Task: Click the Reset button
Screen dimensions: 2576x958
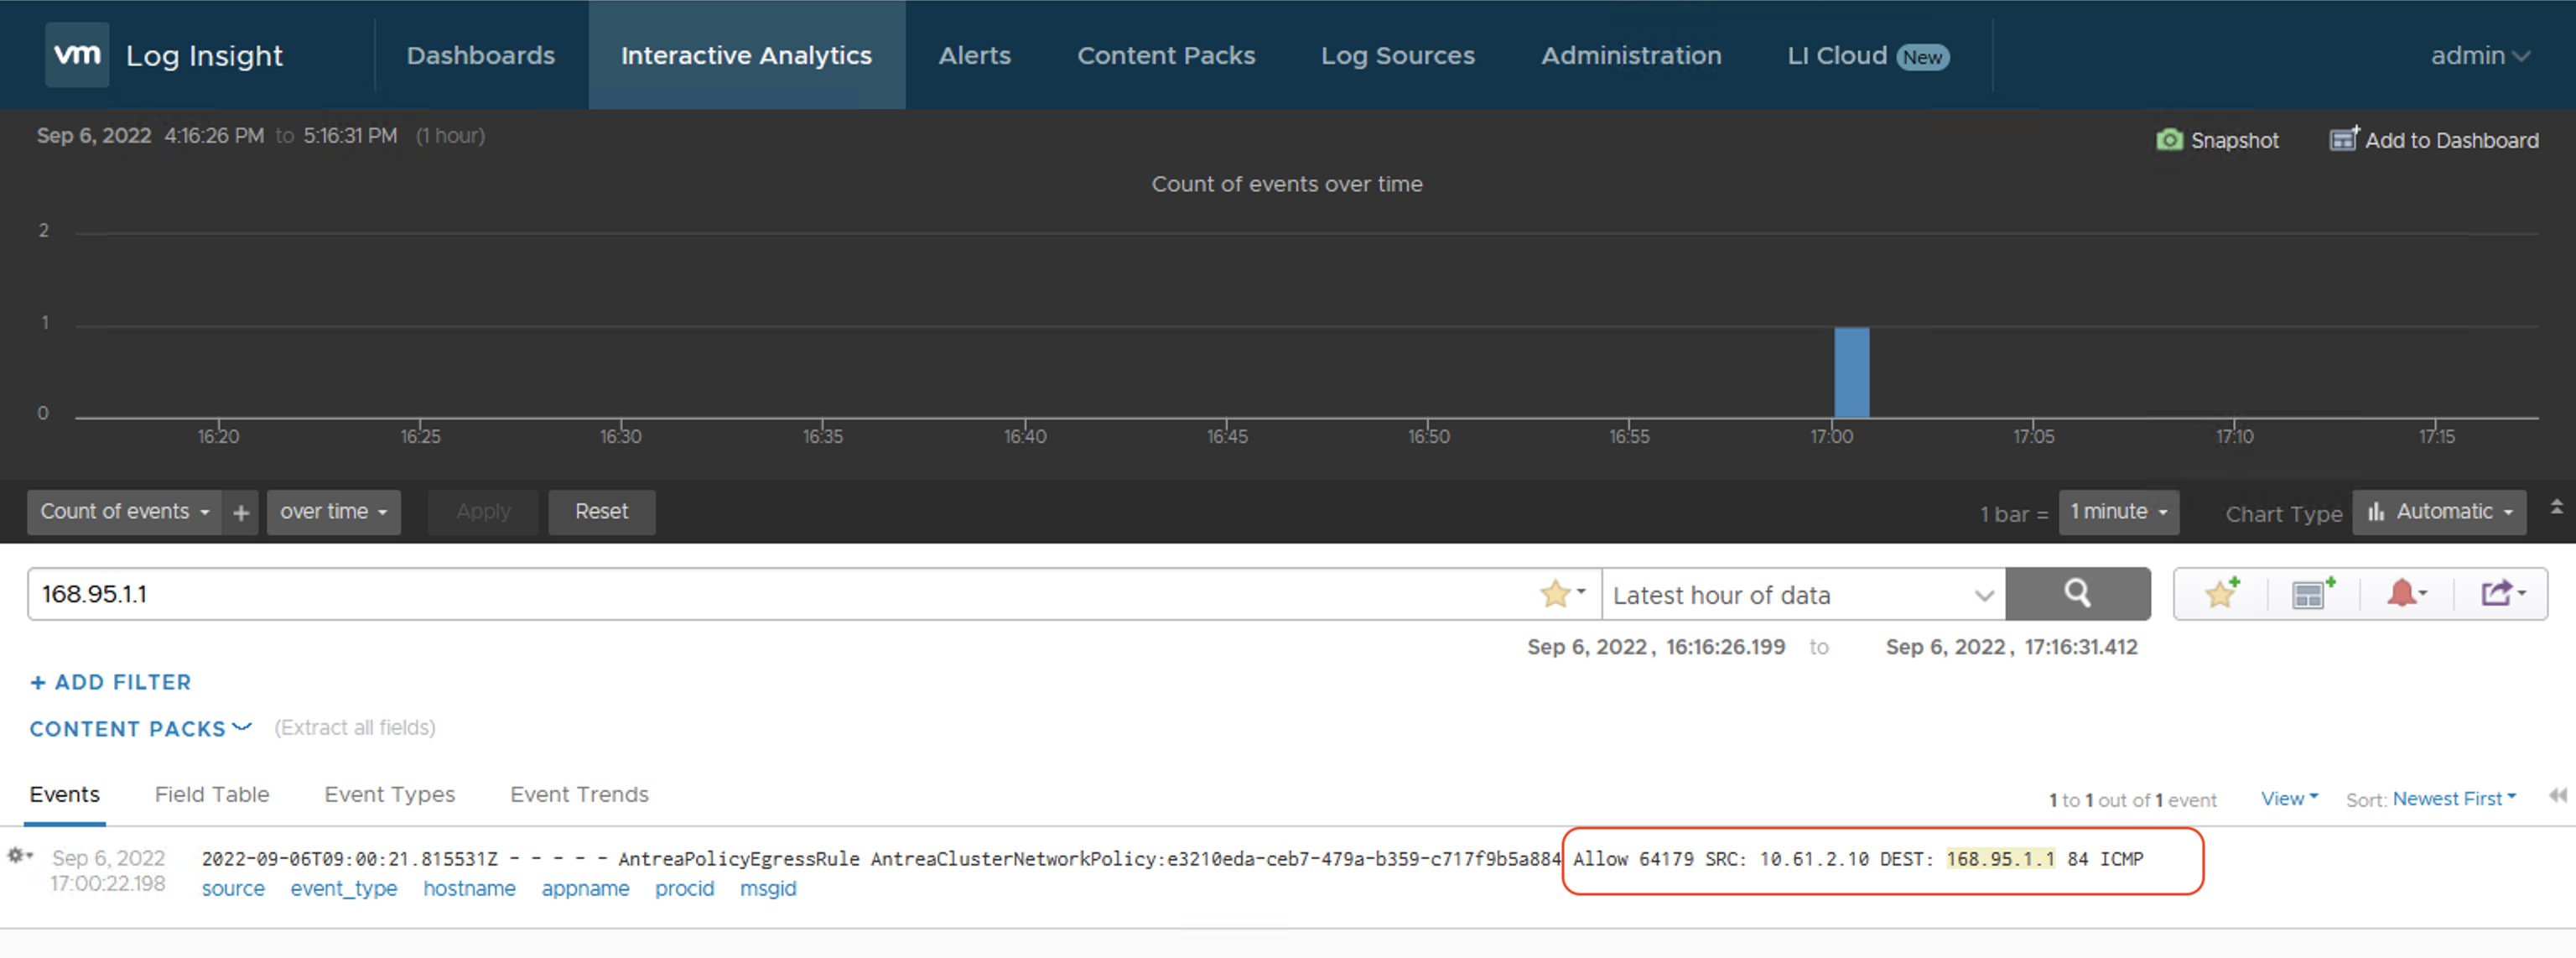Action: tap(602, 512)
